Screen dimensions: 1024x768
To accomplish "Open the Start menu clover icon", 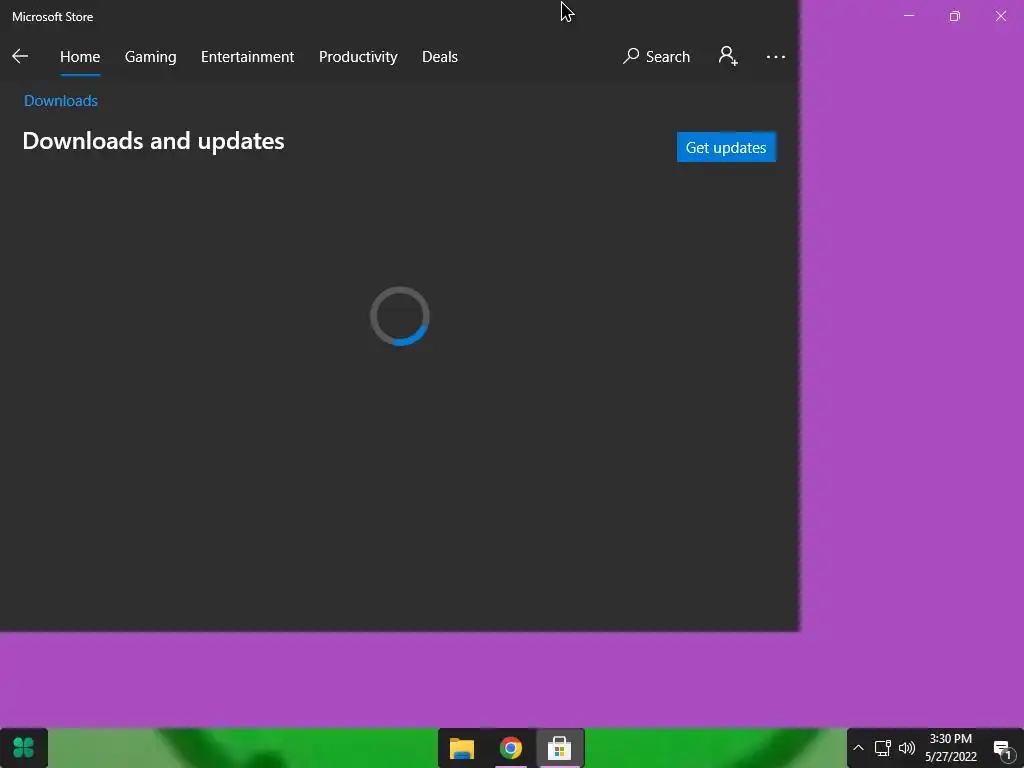I will tap(24, 748).
